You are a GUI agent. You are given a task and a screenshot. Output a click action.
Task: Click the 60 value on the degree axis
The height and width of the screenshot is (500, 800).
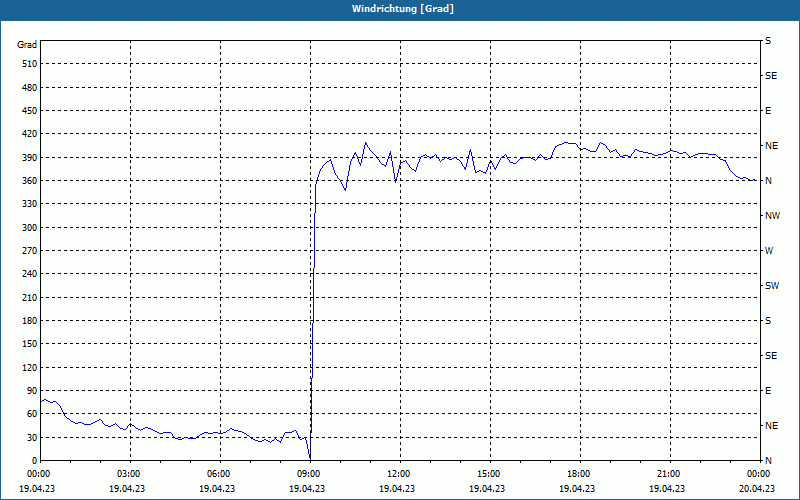pyautogui.click(x=32, y=414)
